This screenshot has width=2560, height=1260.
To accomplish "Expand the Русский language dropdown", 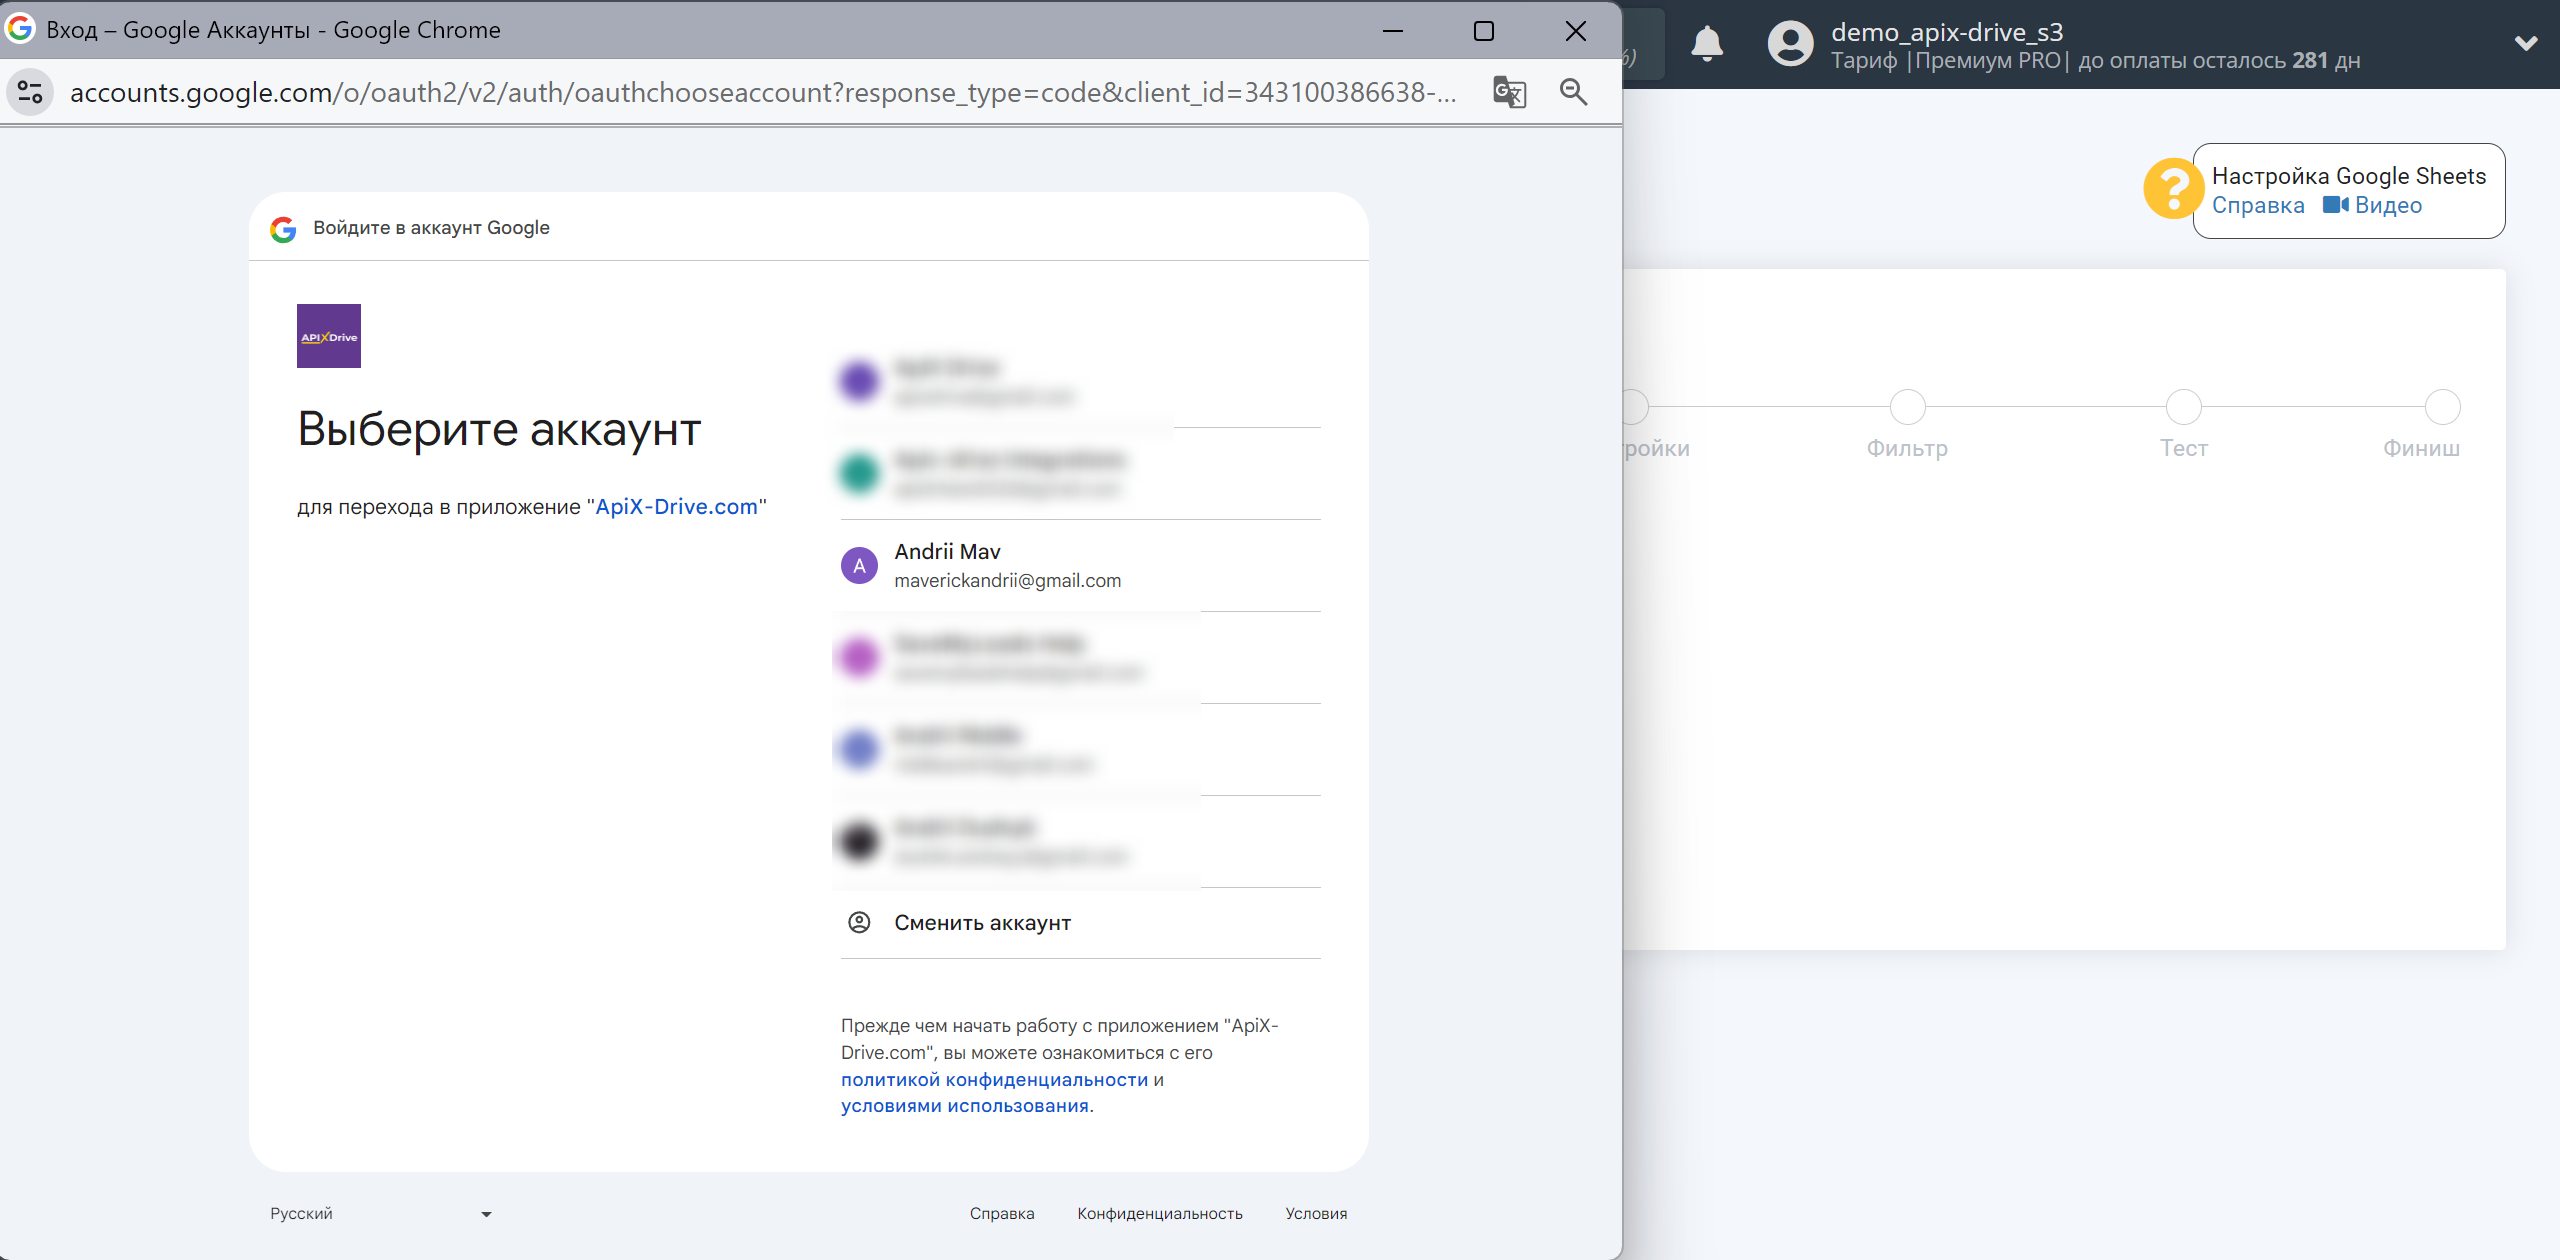I will coord(381,1214).
